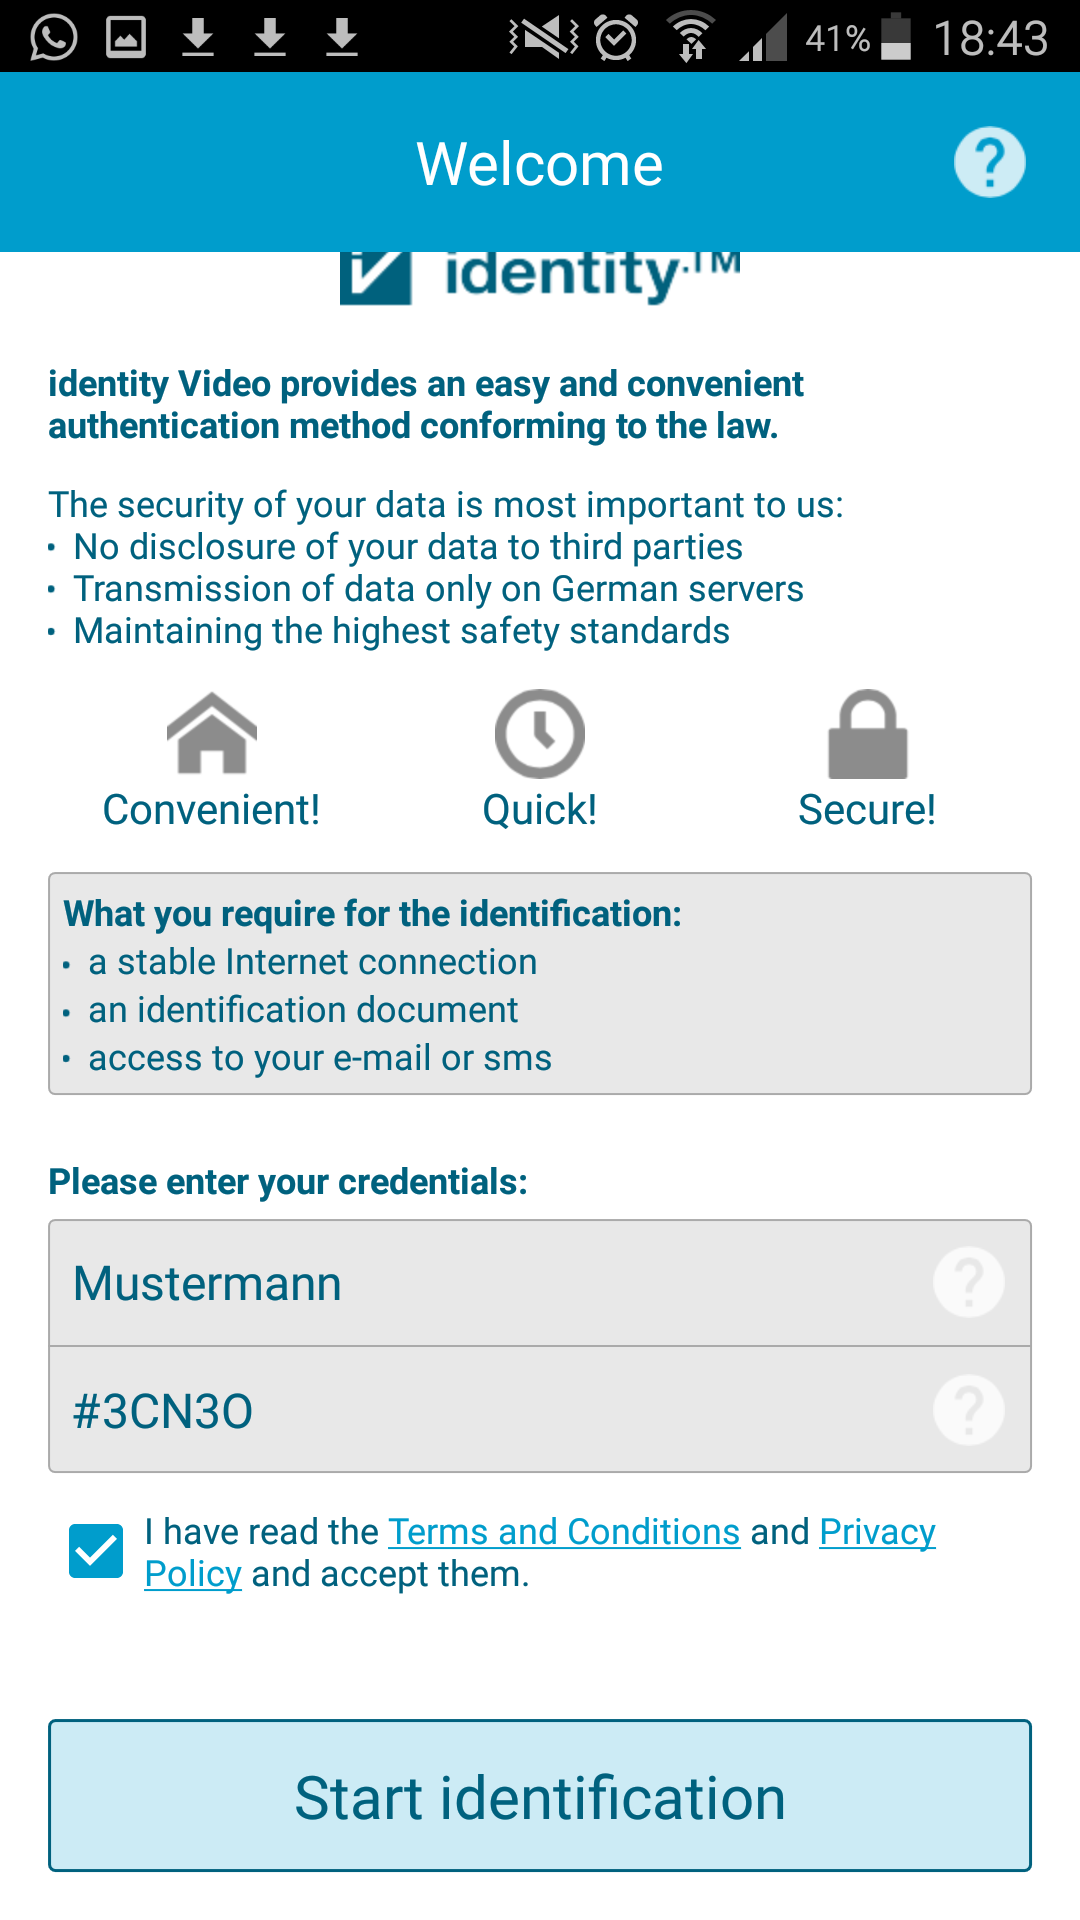
Task: Tap the identification requirements info box
Action: coord(540,984)
